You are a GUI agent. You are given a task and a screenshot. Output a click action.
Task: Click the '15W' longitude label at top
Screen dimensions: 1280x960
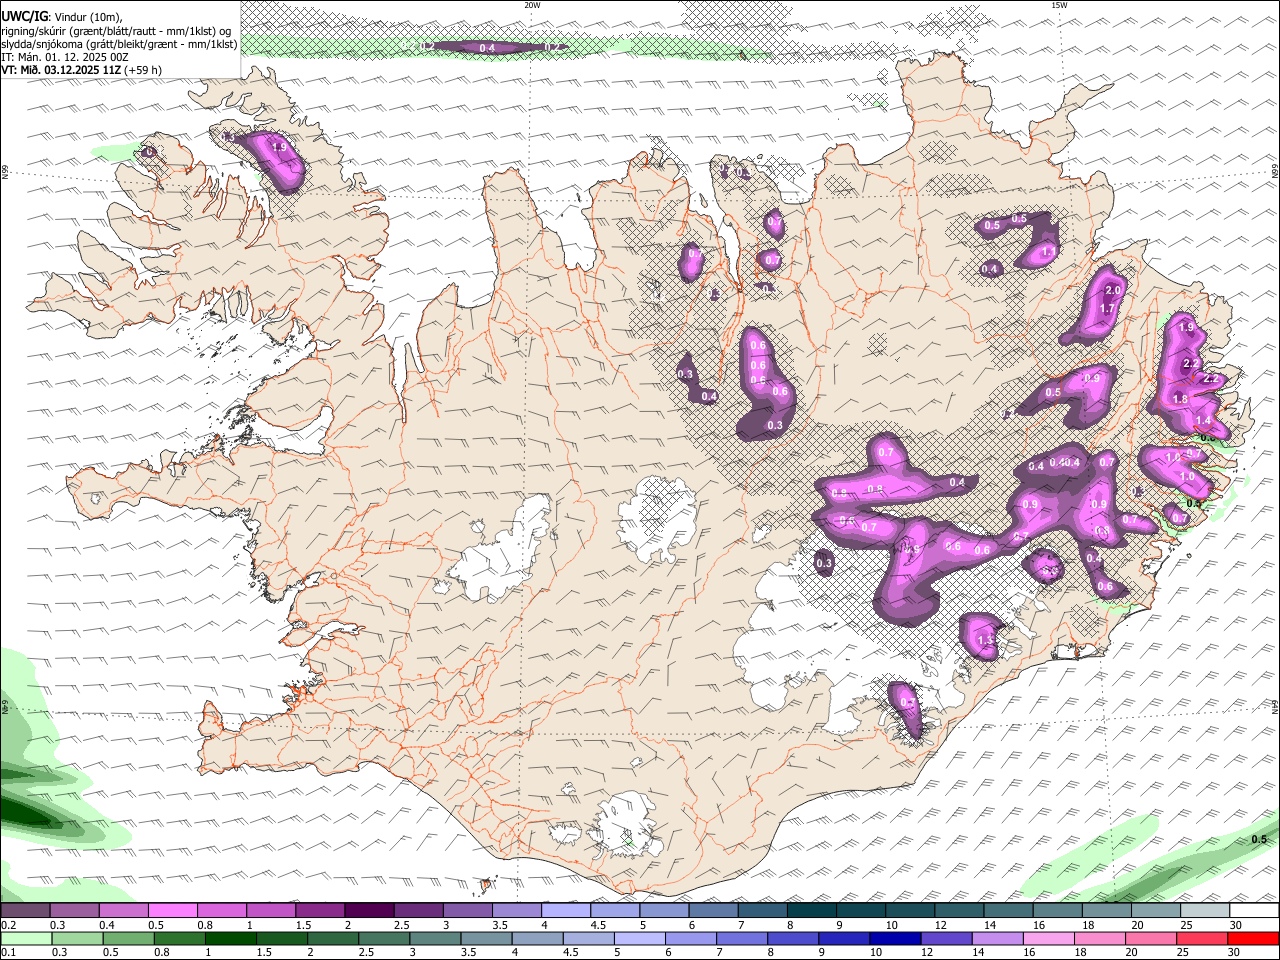click(1058, 5)
